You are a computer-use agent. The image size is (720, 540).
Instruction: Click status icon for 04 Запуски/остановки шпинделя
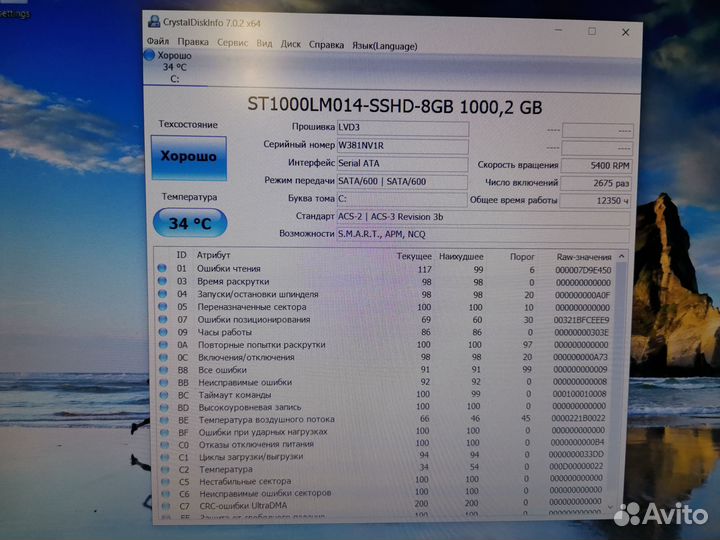click(x=162, y=293)
